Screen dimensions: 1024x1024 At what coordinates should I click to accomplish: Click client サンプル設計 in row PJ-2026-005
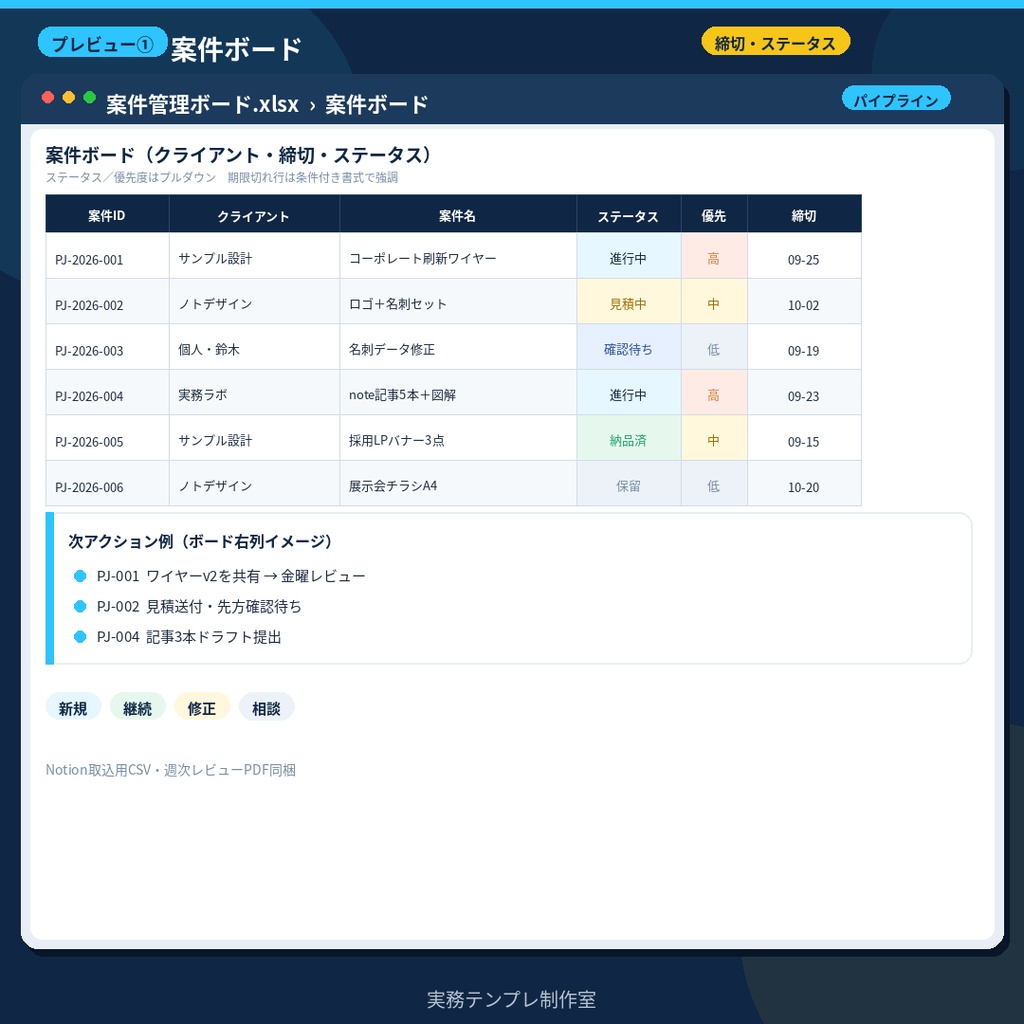click(254, 438)
